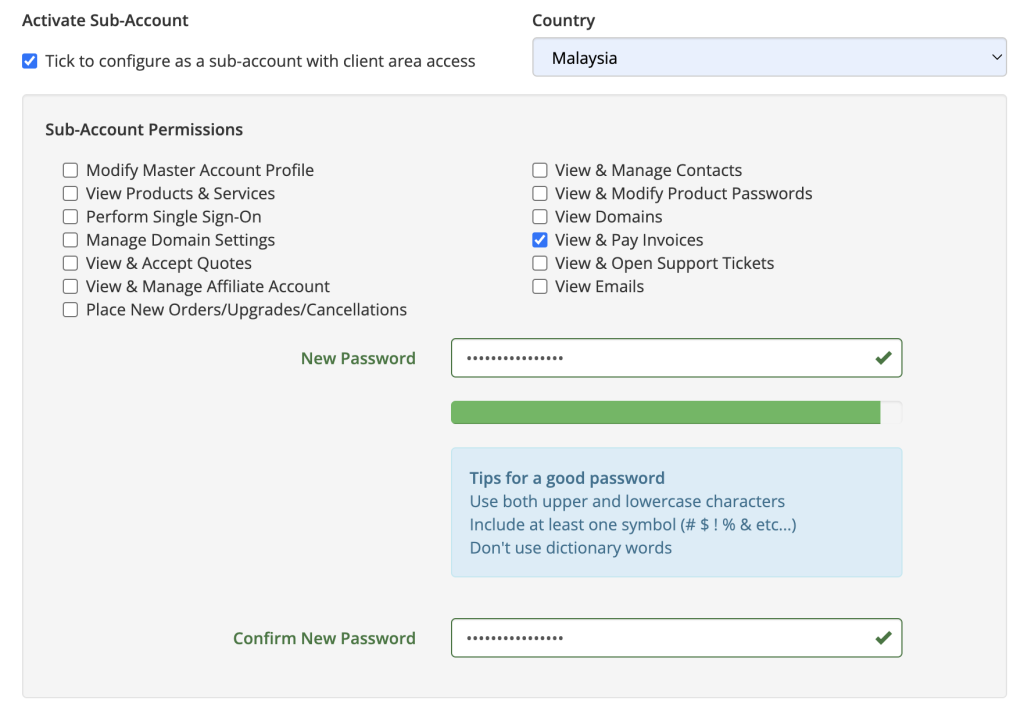Tick View & Modify Product Passwords

539,194
